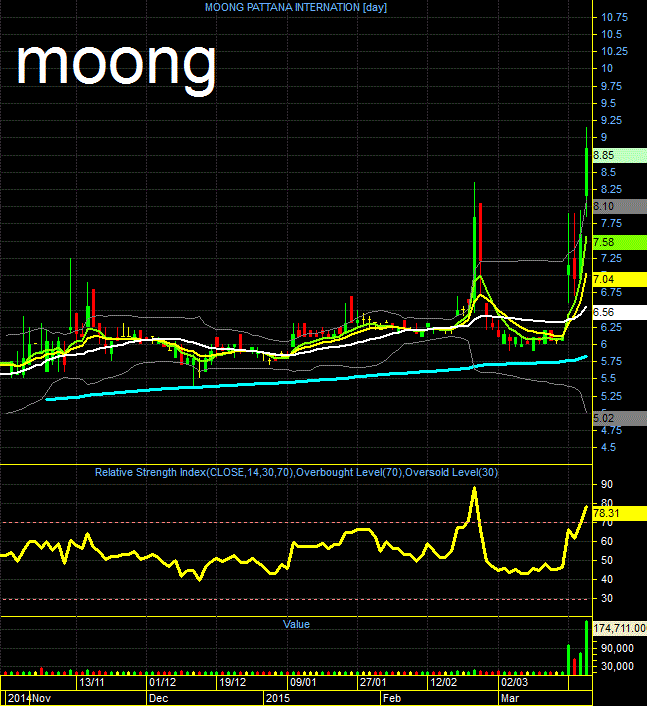Image resolution: width=659 pixels, height=706 pixels.
Task: Click the 9.25 price axis label
Action: point(611,120)
